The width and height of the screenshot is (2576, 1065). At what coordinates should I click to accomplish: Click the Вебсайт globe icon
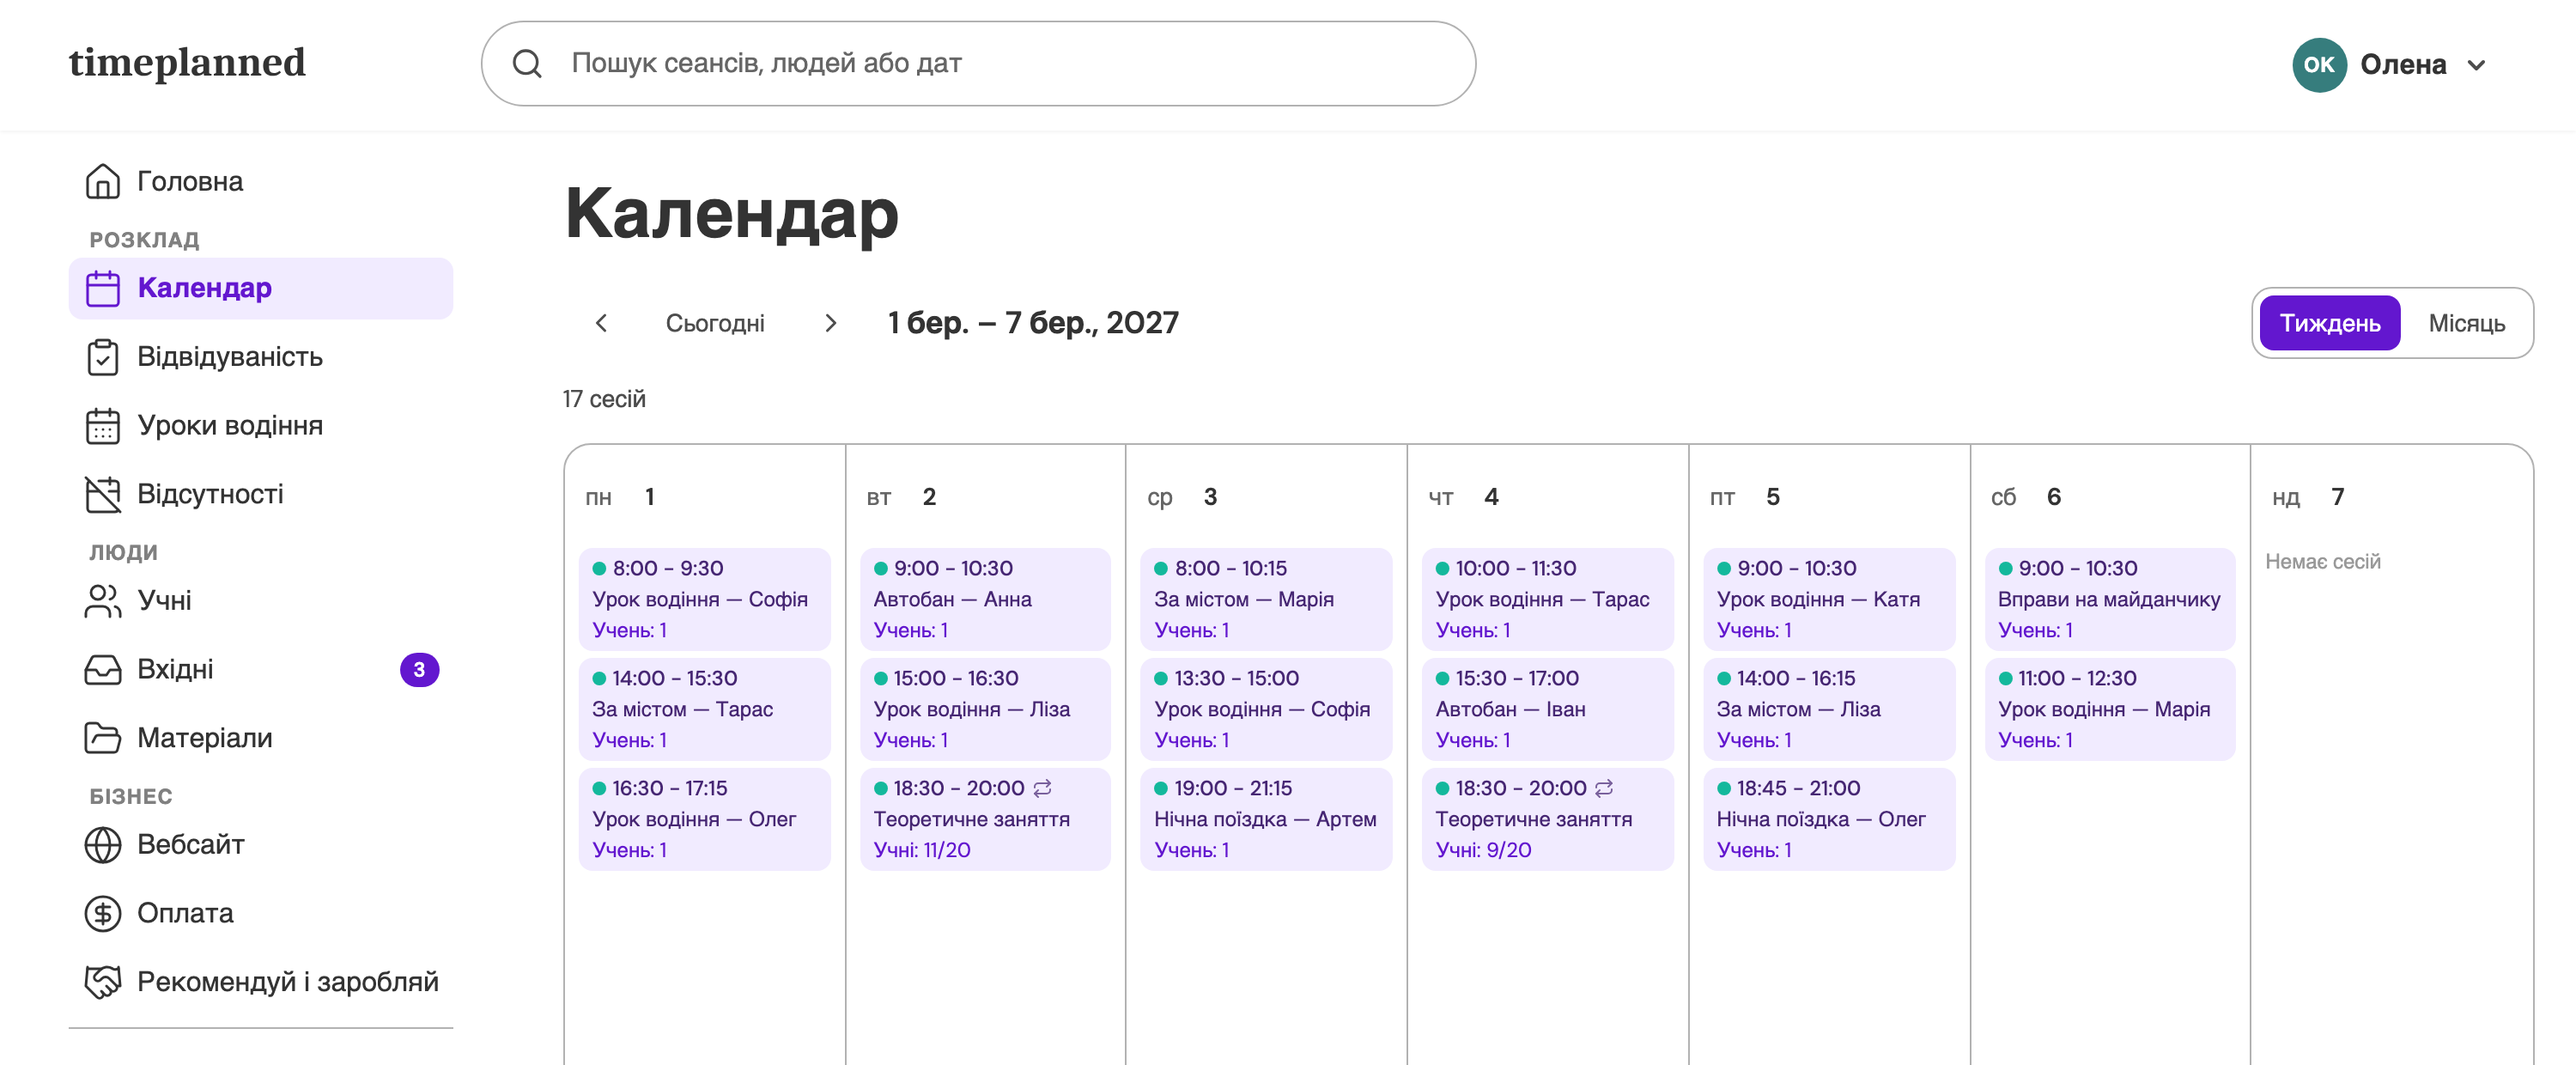(x=103, y=845)
